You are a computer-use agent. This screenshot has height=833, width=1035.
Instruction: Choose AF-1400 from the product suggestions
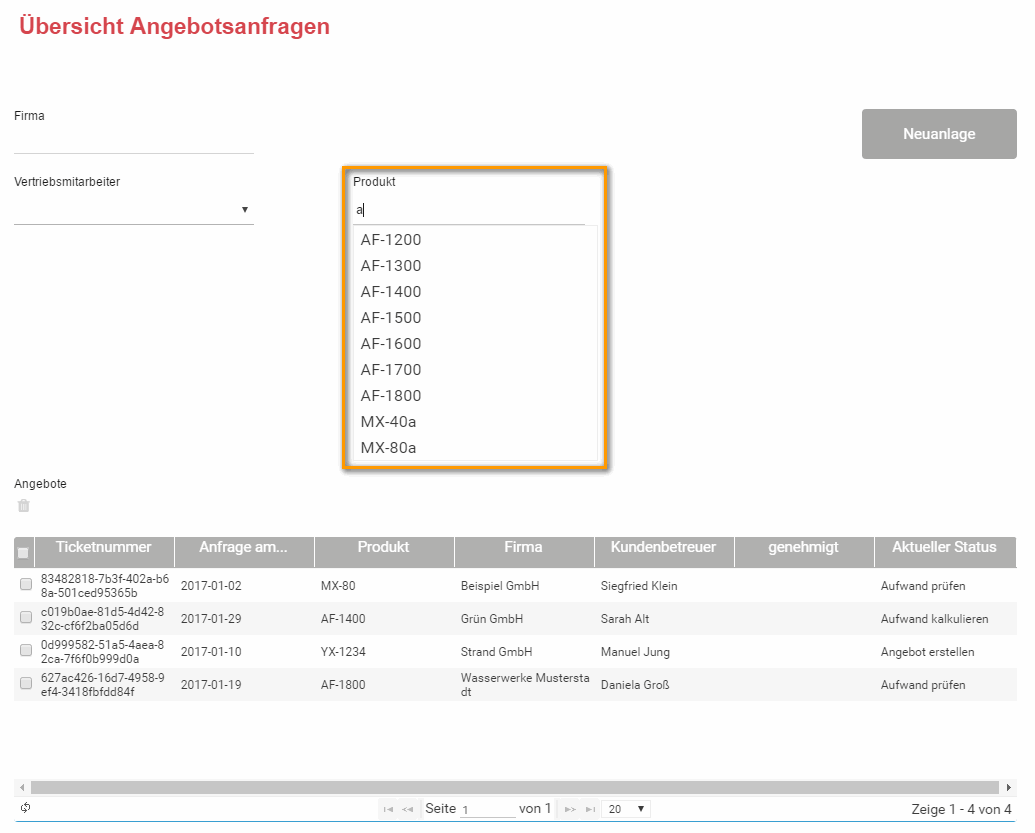coord(391,292)
